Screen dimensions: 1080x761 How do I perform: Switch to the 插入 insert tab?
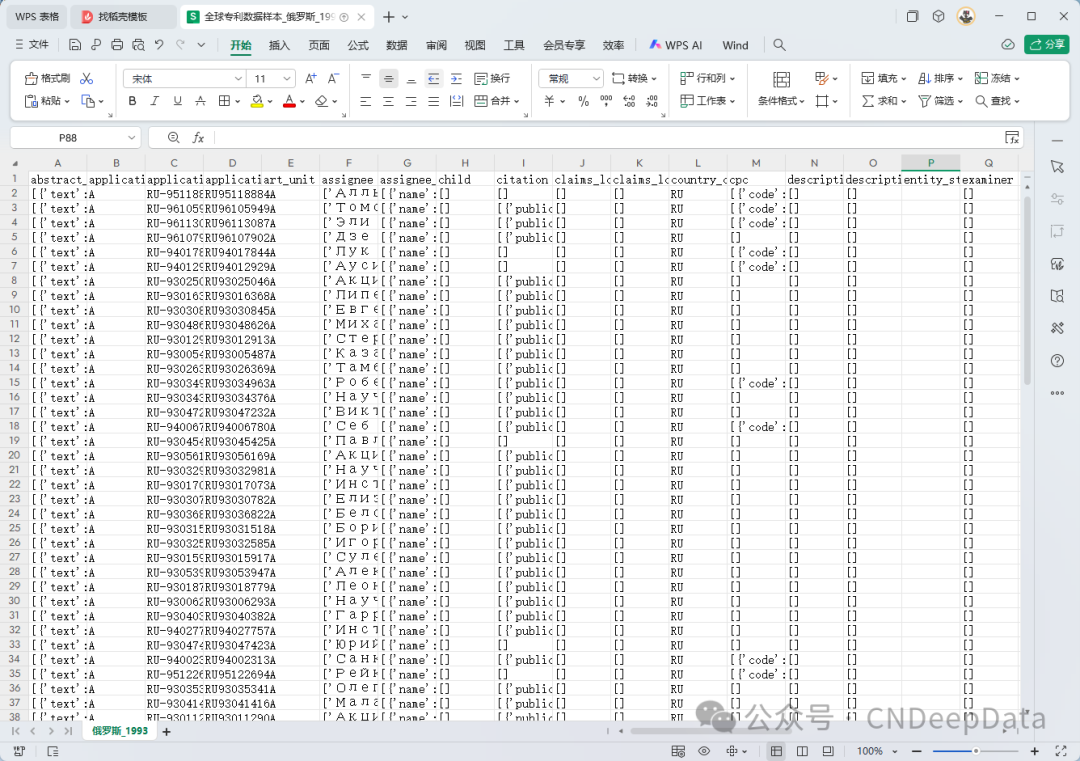click(279, 45)
